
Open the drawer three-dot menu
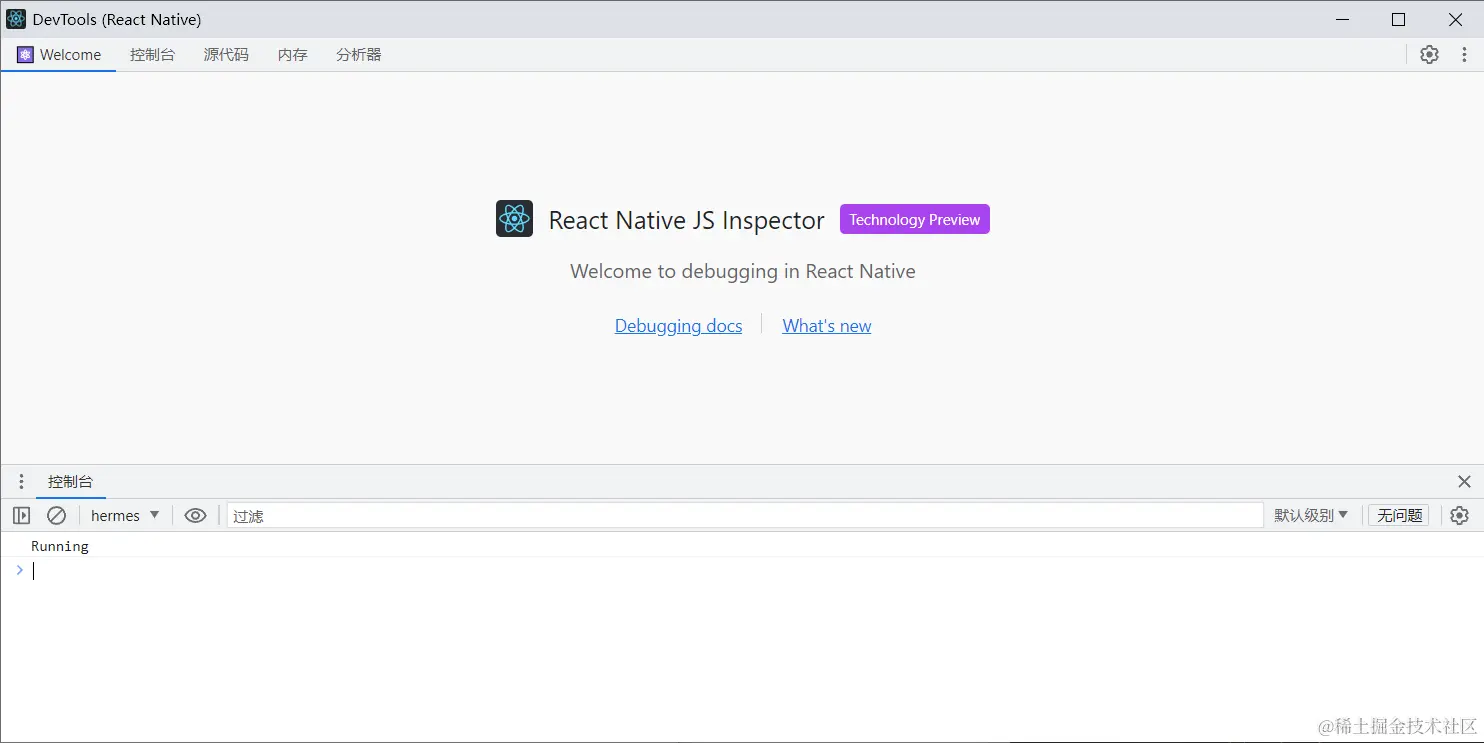click(x=21, y=482)
